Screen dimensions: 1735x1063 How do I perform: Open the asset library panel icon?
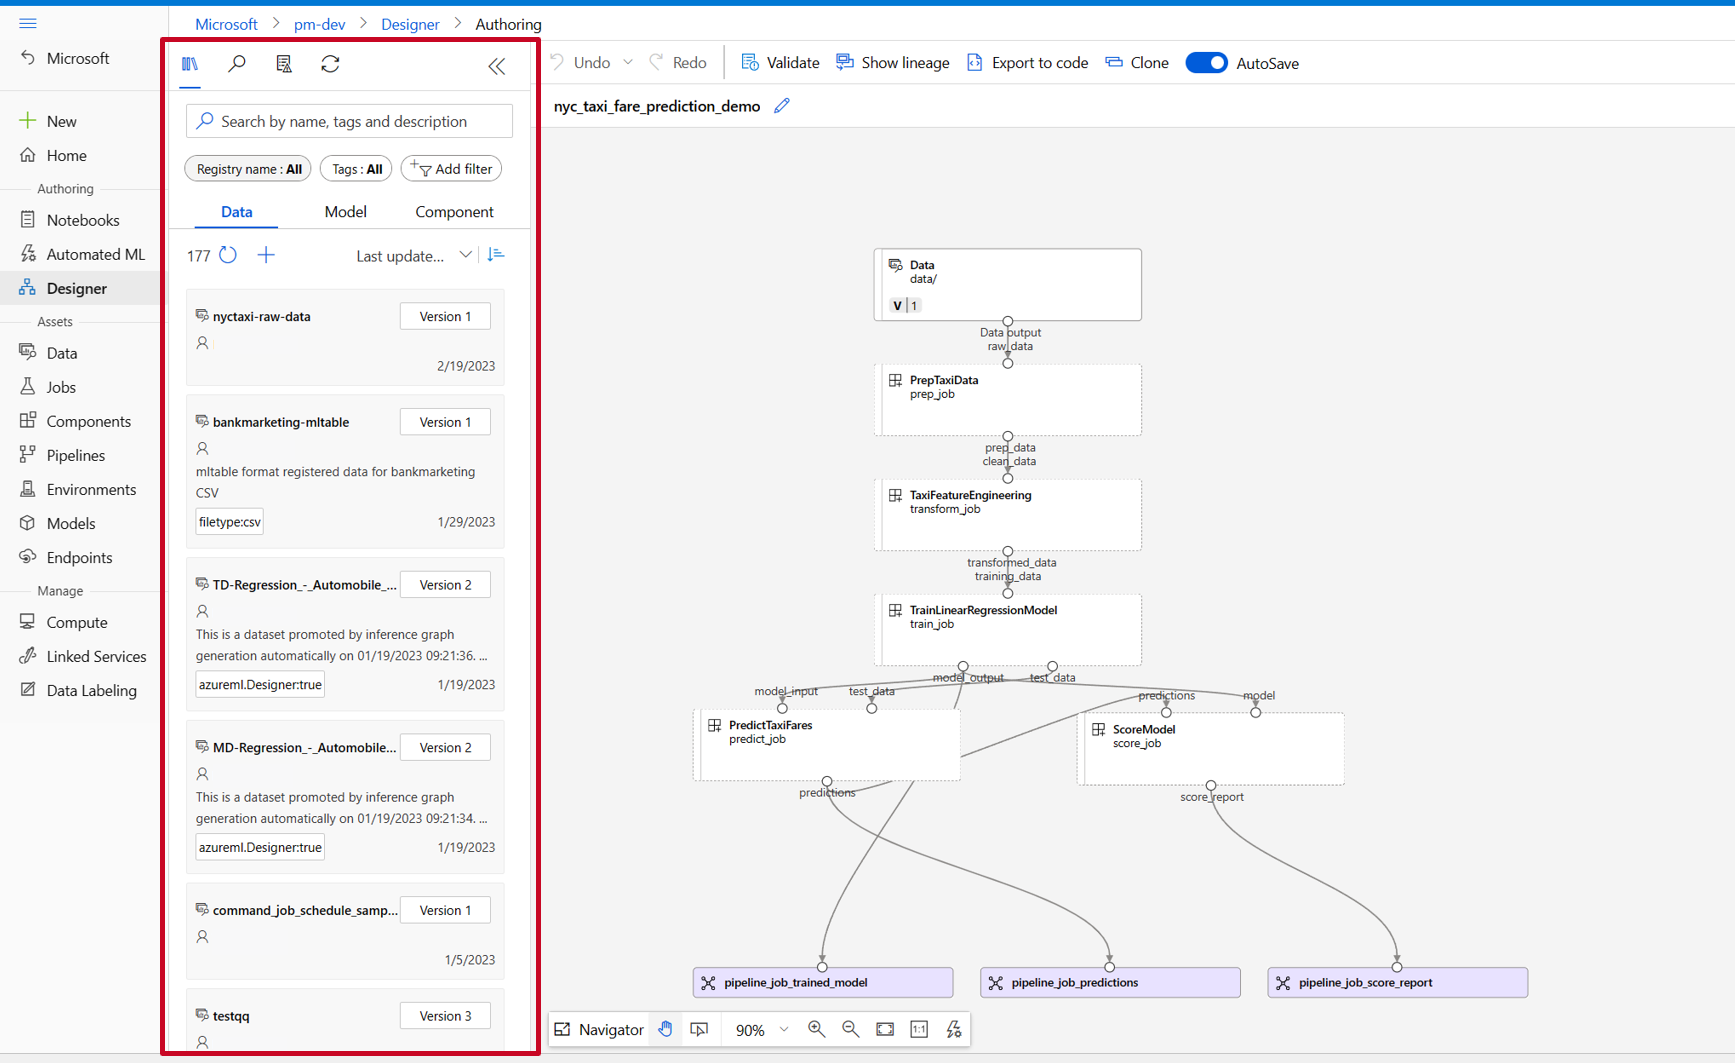point(190,64)
